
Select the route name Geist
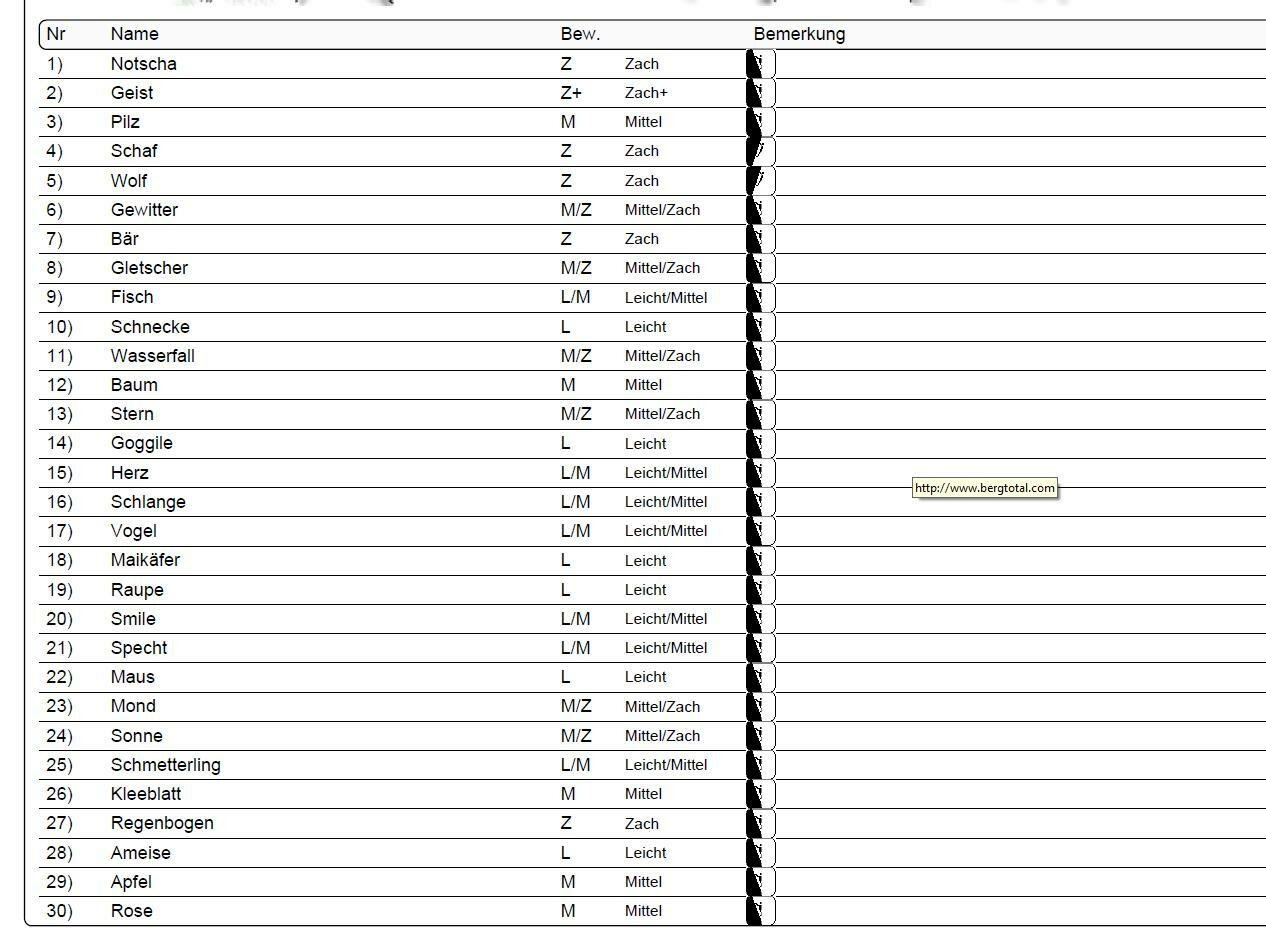(x=132, y=93)
